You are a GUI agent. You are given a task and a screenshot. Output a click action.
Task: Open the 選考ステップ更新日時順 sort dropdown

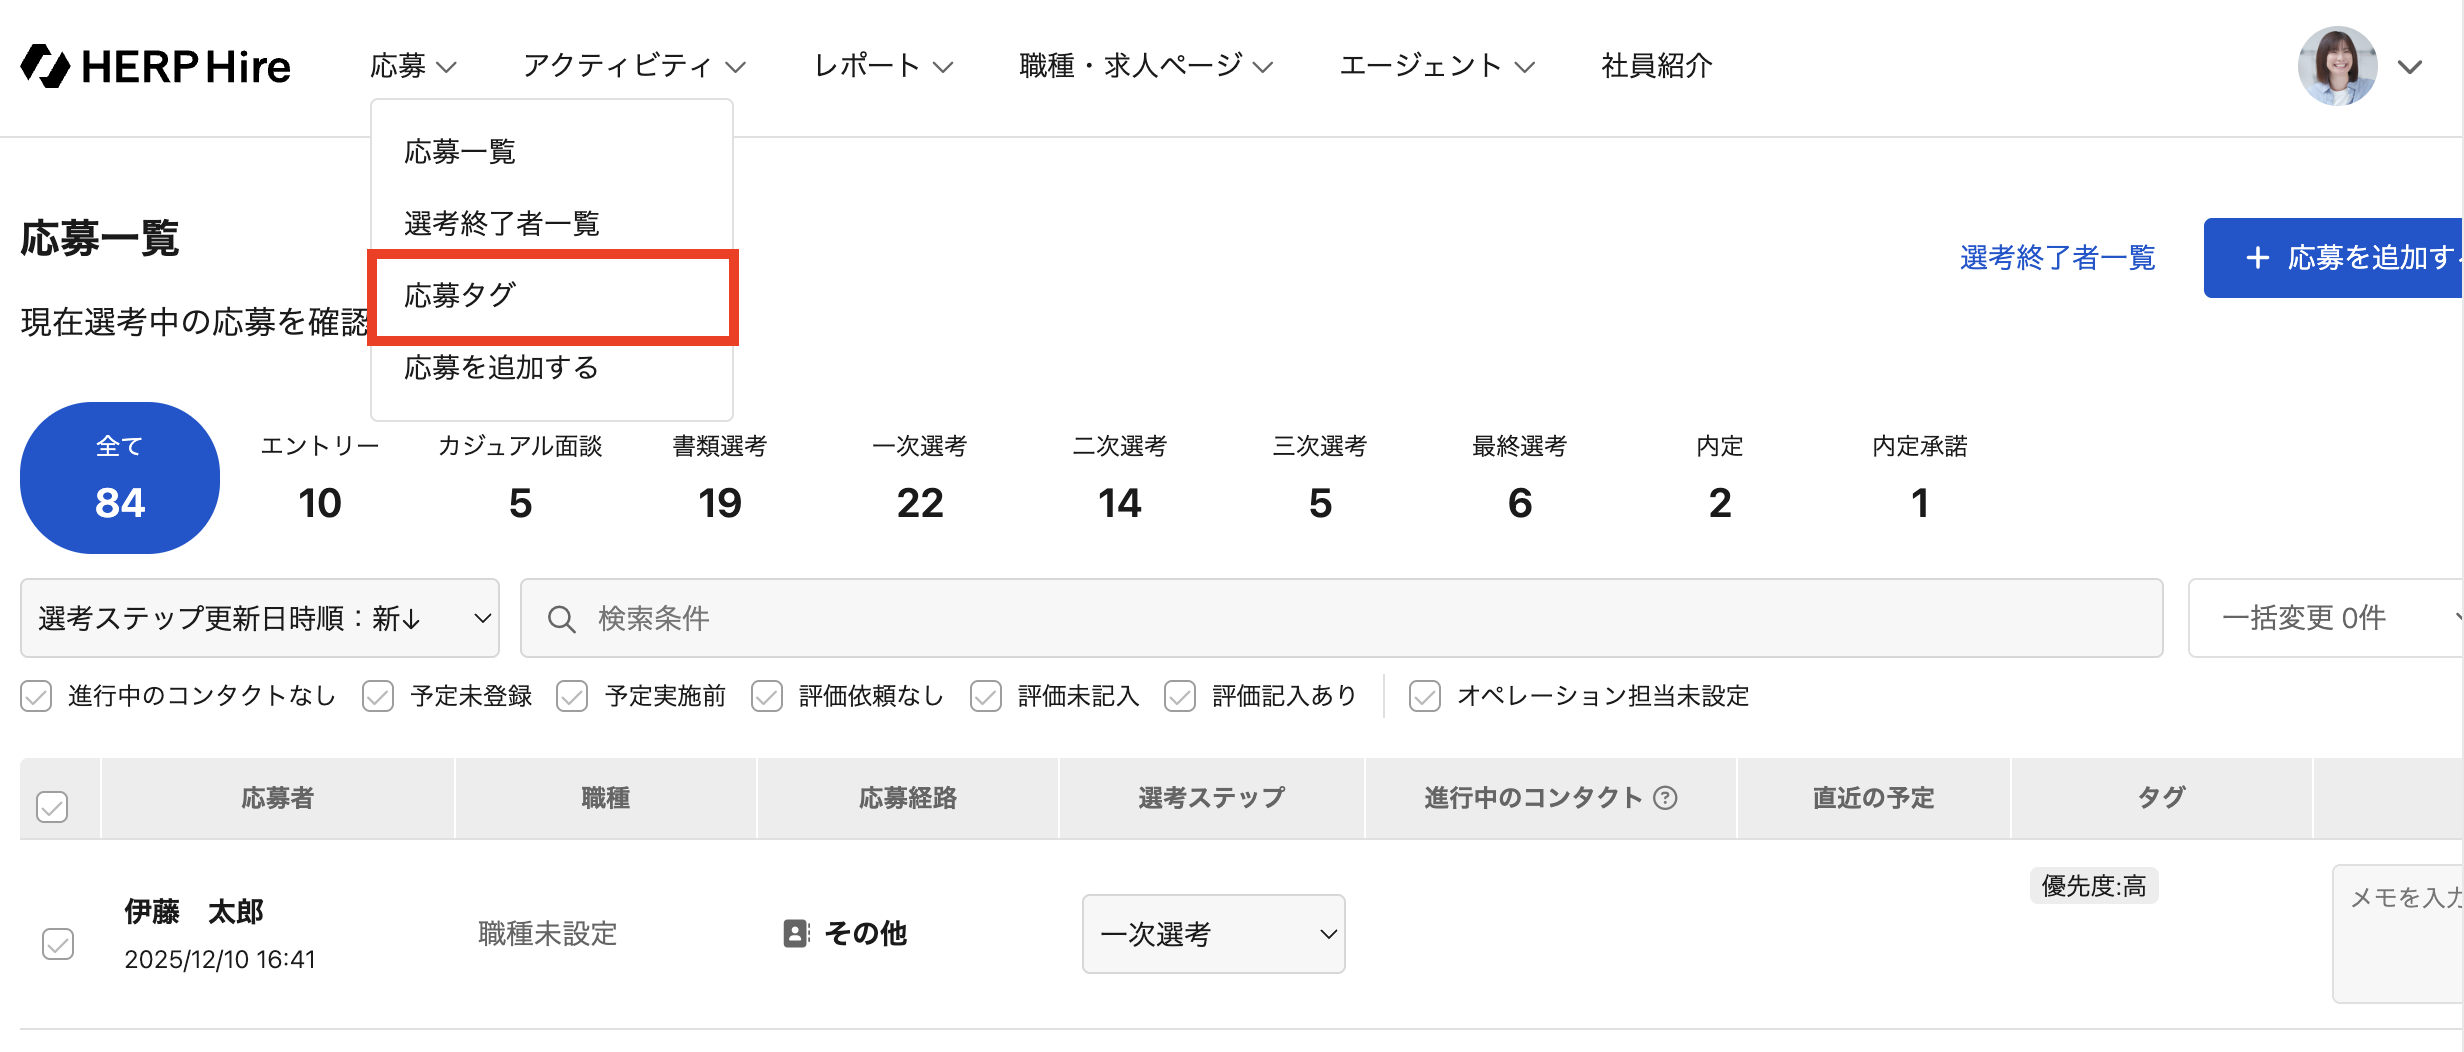pos(260,618)
